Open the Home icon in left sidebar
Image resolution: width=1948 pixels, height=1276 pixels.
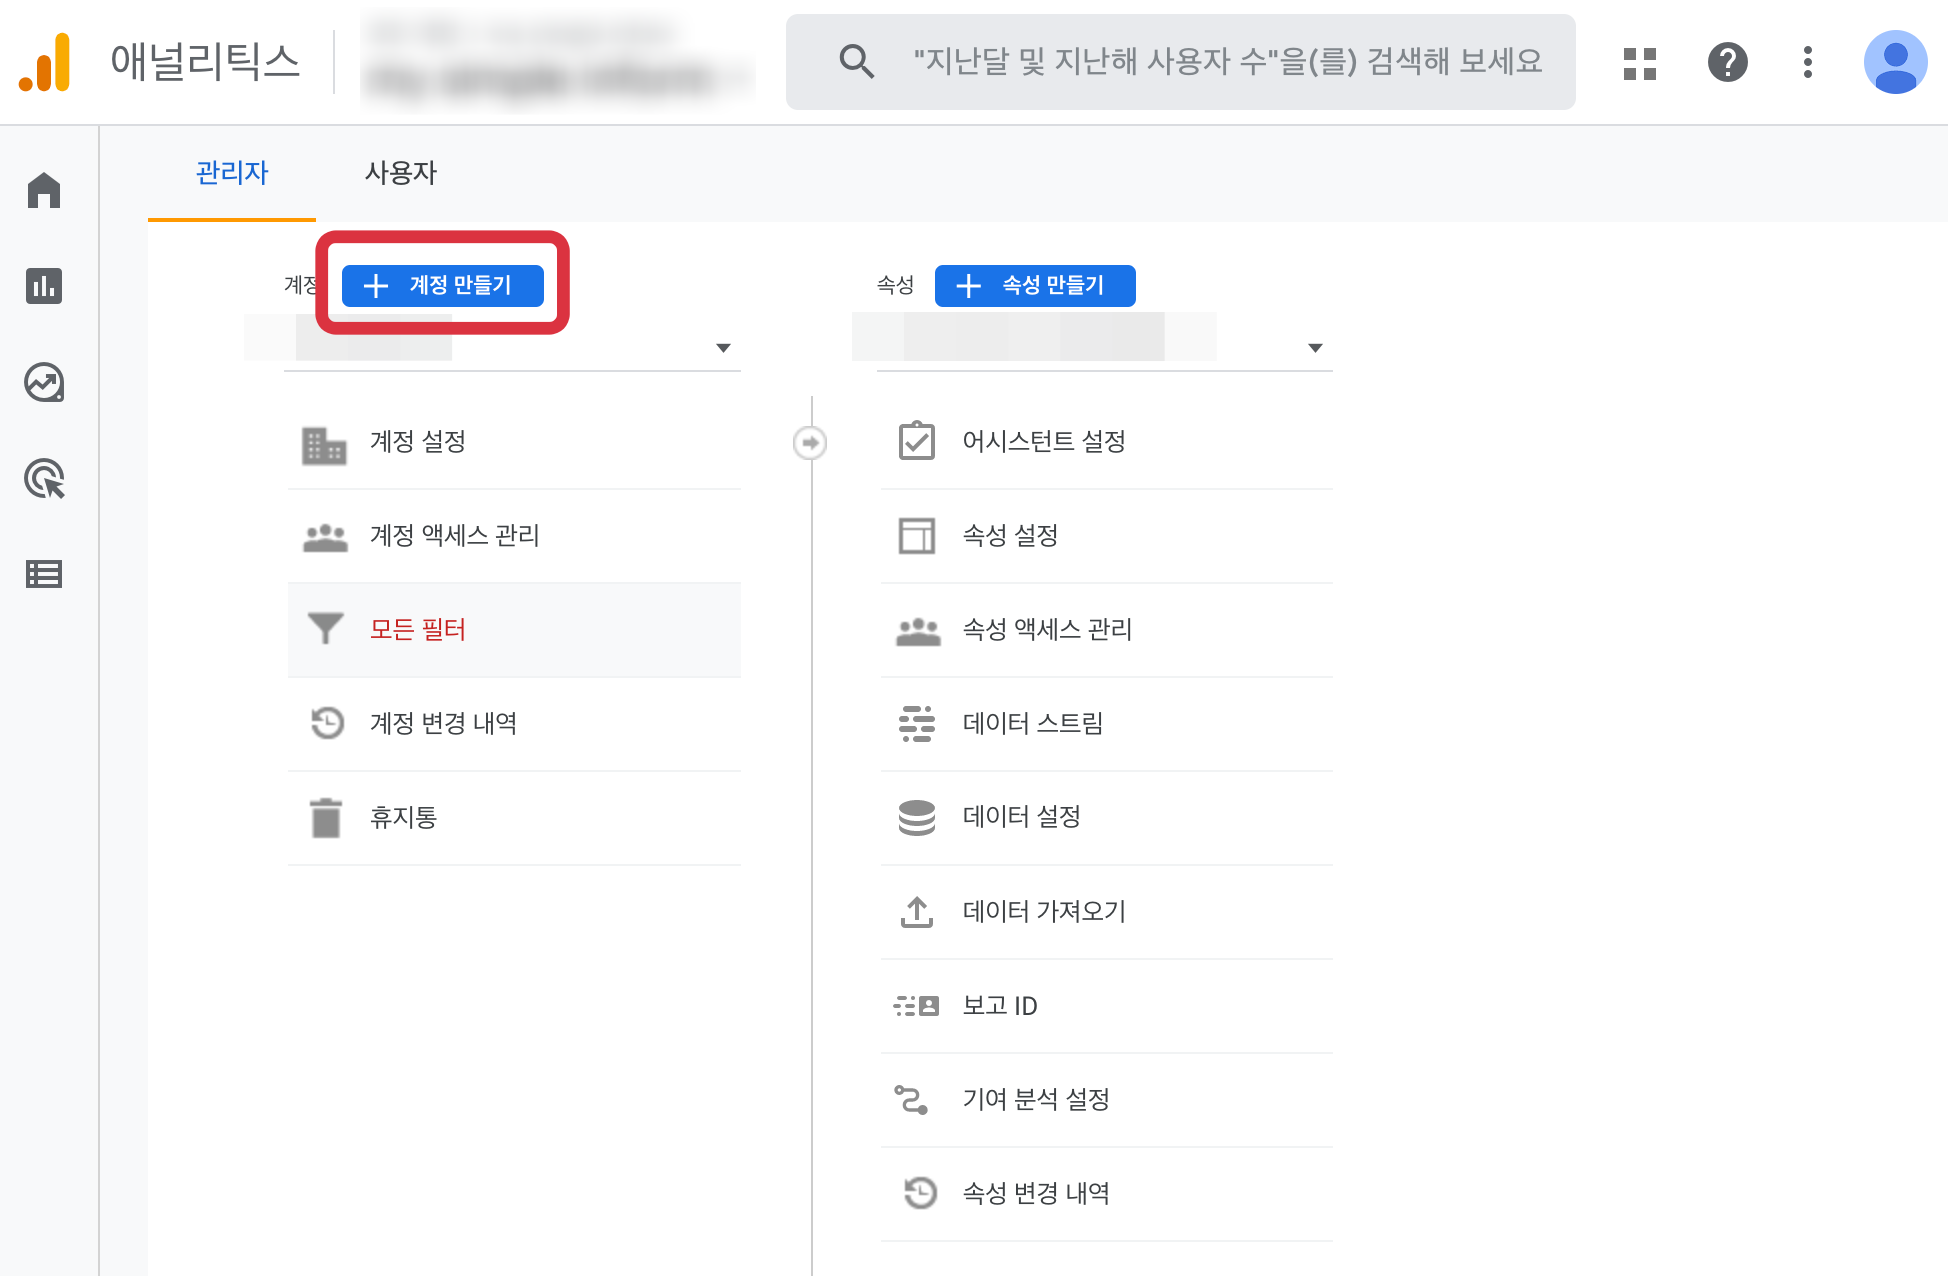[44, 190]
